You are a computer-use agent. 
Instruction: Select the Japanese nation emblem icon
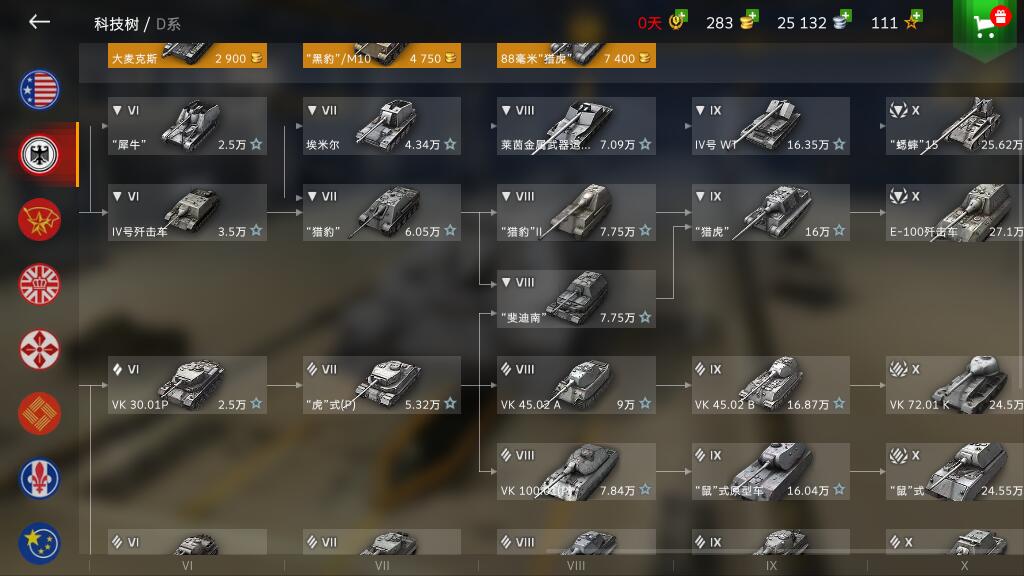tap(39, 349)
